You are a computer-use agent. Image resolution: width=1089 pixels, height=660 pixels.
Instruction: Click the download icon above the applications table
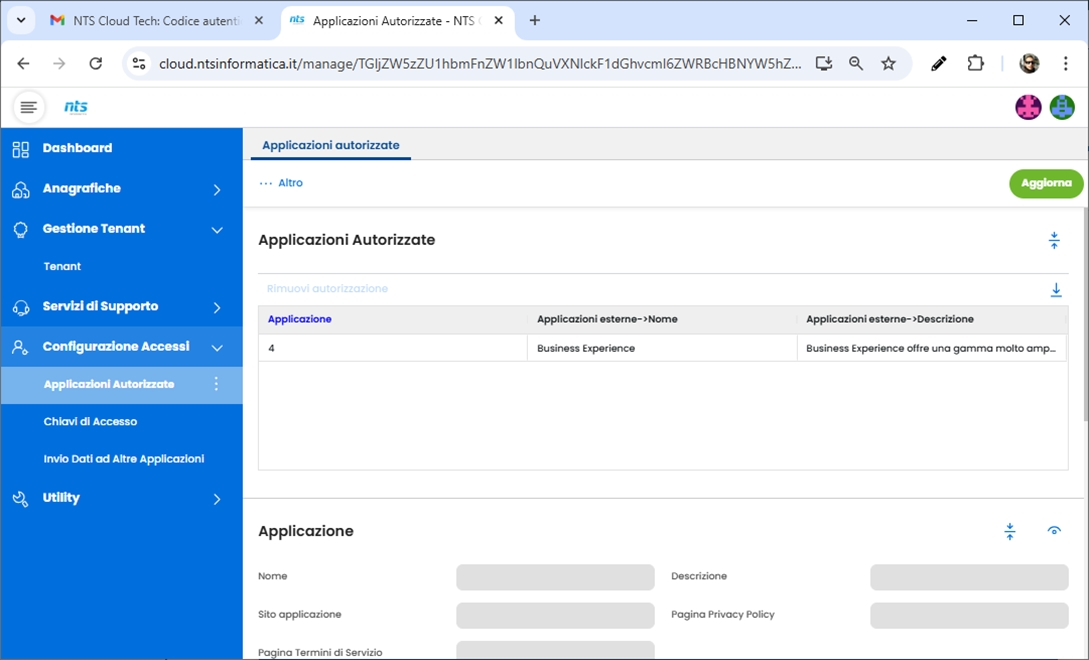[x=1055, y=290]
